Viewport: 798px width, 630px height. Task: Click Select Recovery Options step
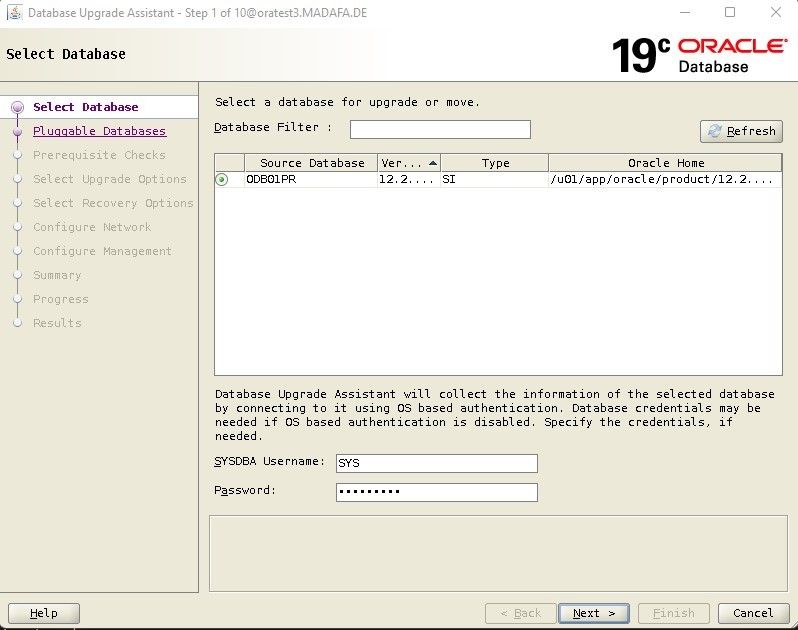point(113,203)
